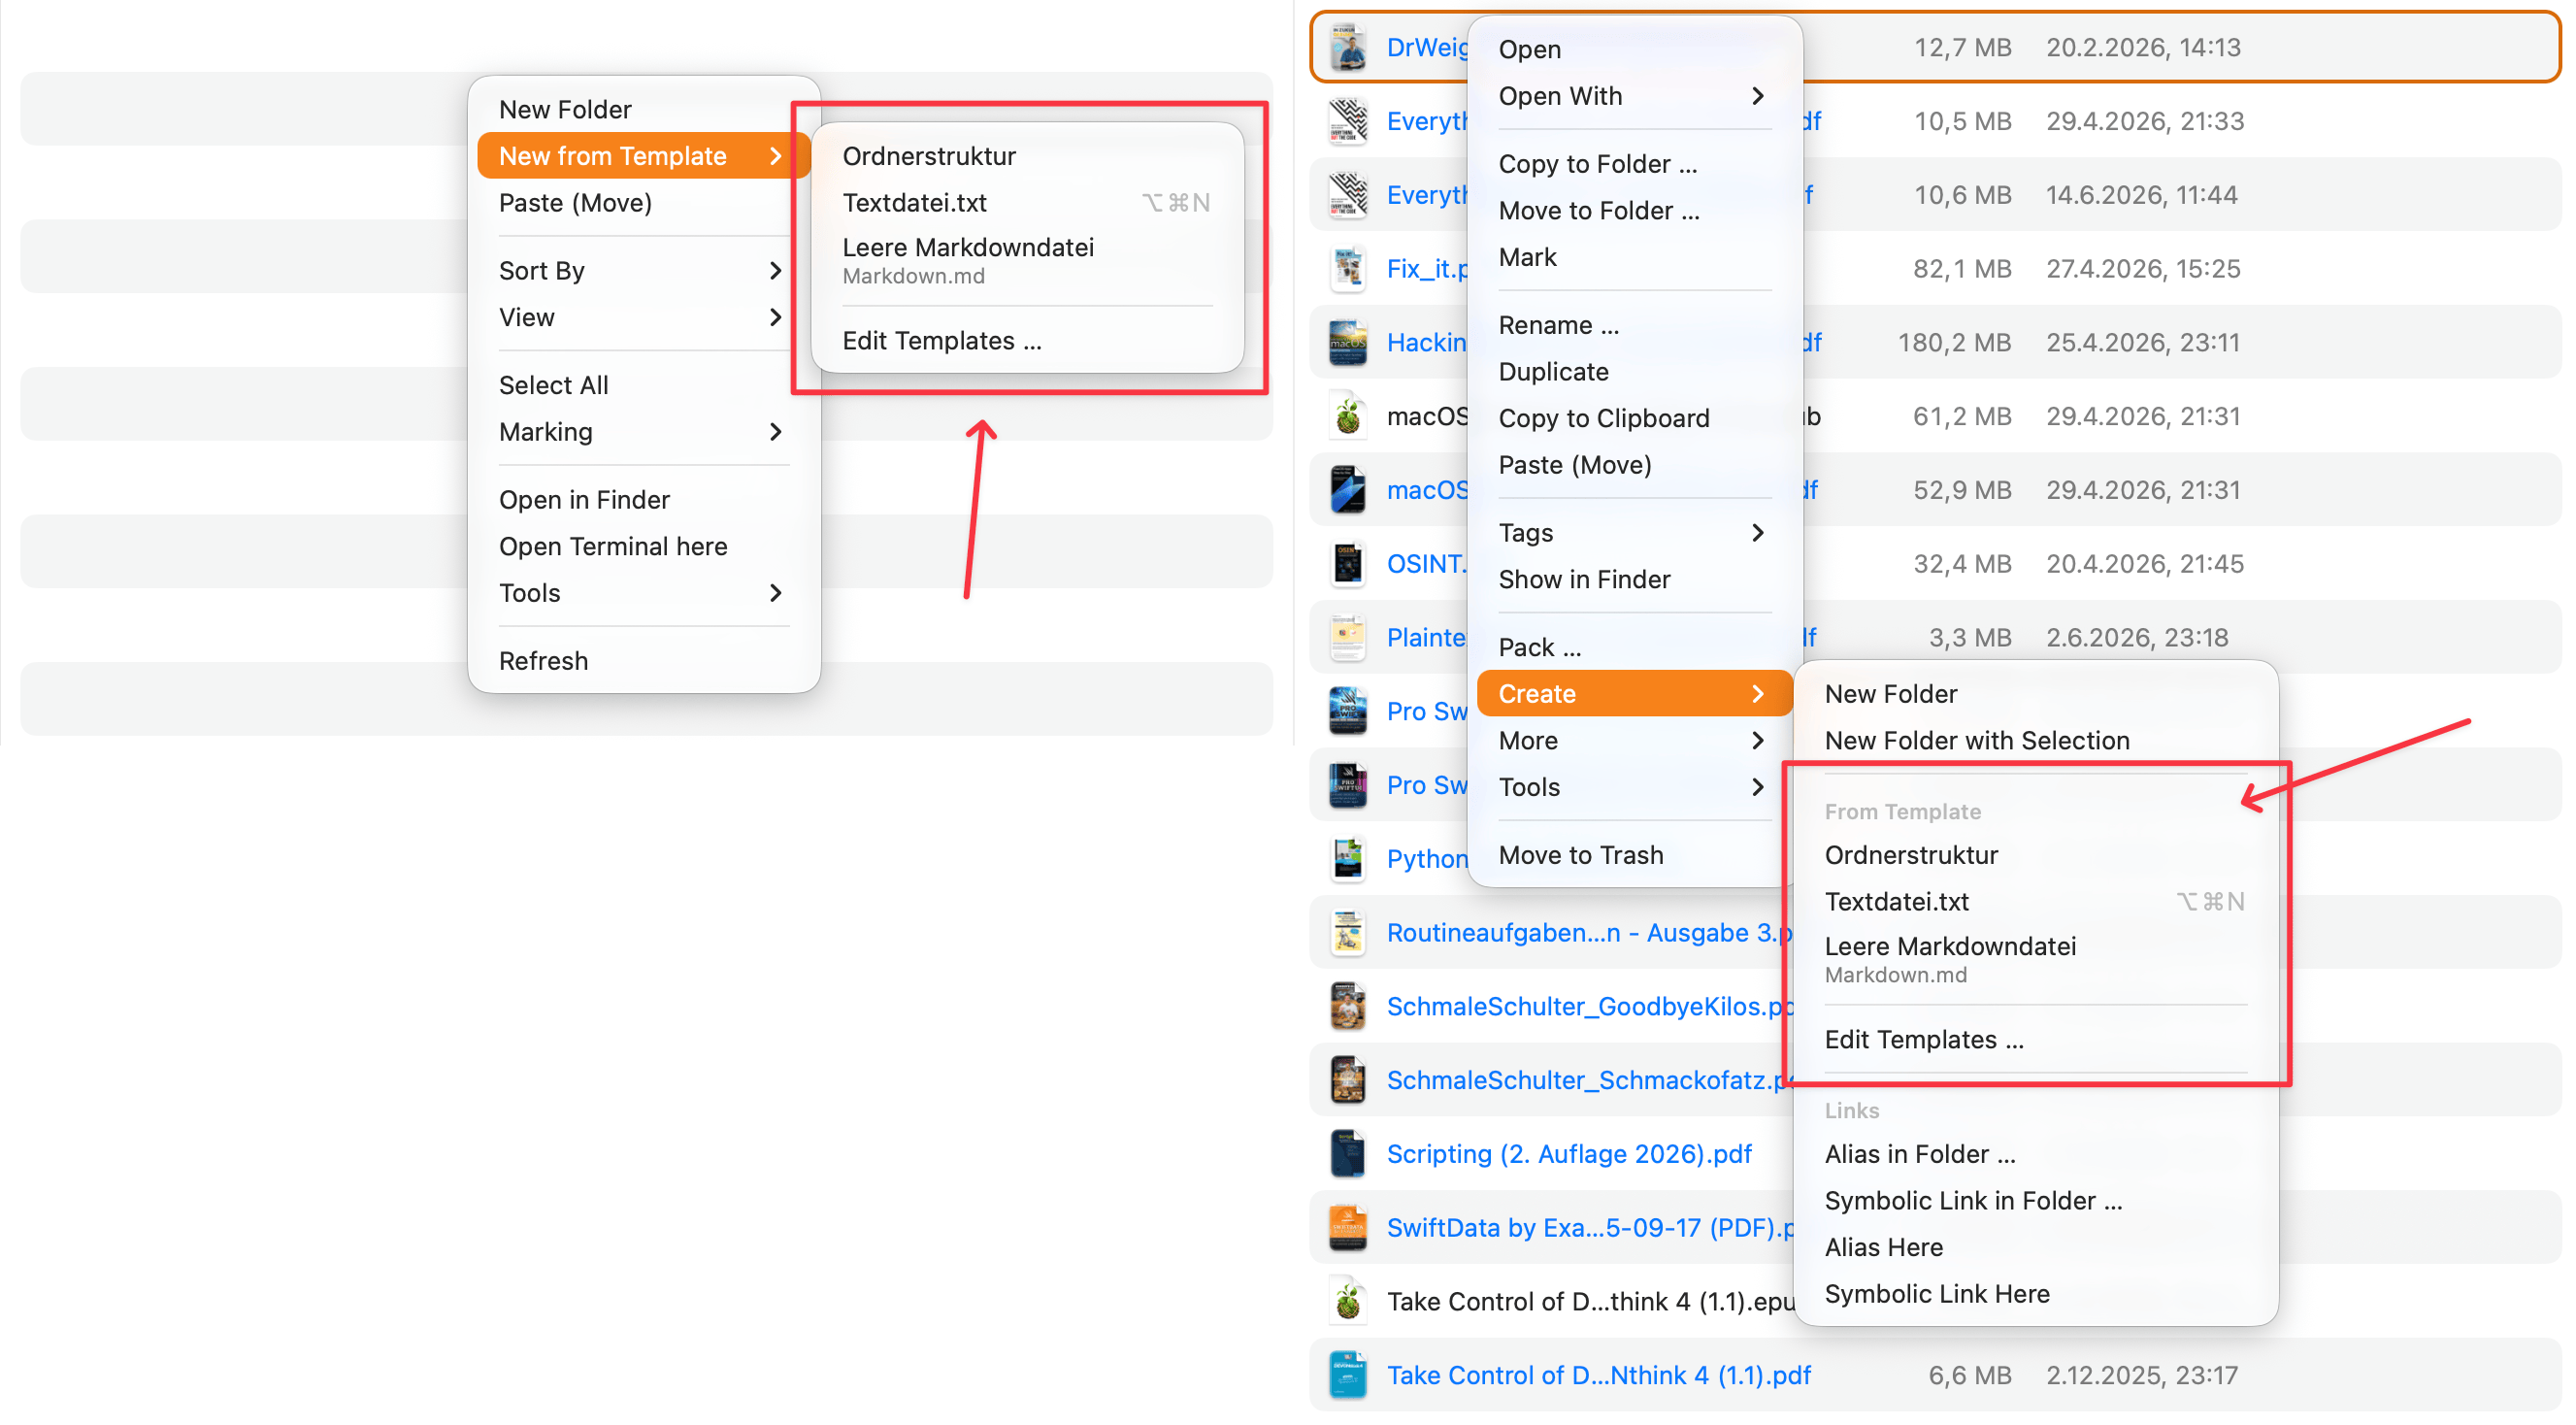2576x1425 pixels.
Task: Click the Scripting (2. Auflage 2026).pdf icon
Action: (1348, 1153)
